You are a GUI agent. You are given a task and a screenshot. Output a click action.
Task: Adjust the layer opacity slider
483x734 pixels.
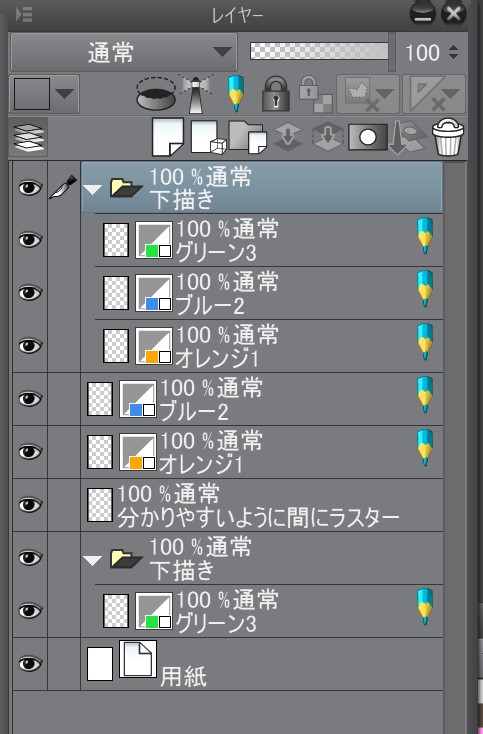click(319, 51)
